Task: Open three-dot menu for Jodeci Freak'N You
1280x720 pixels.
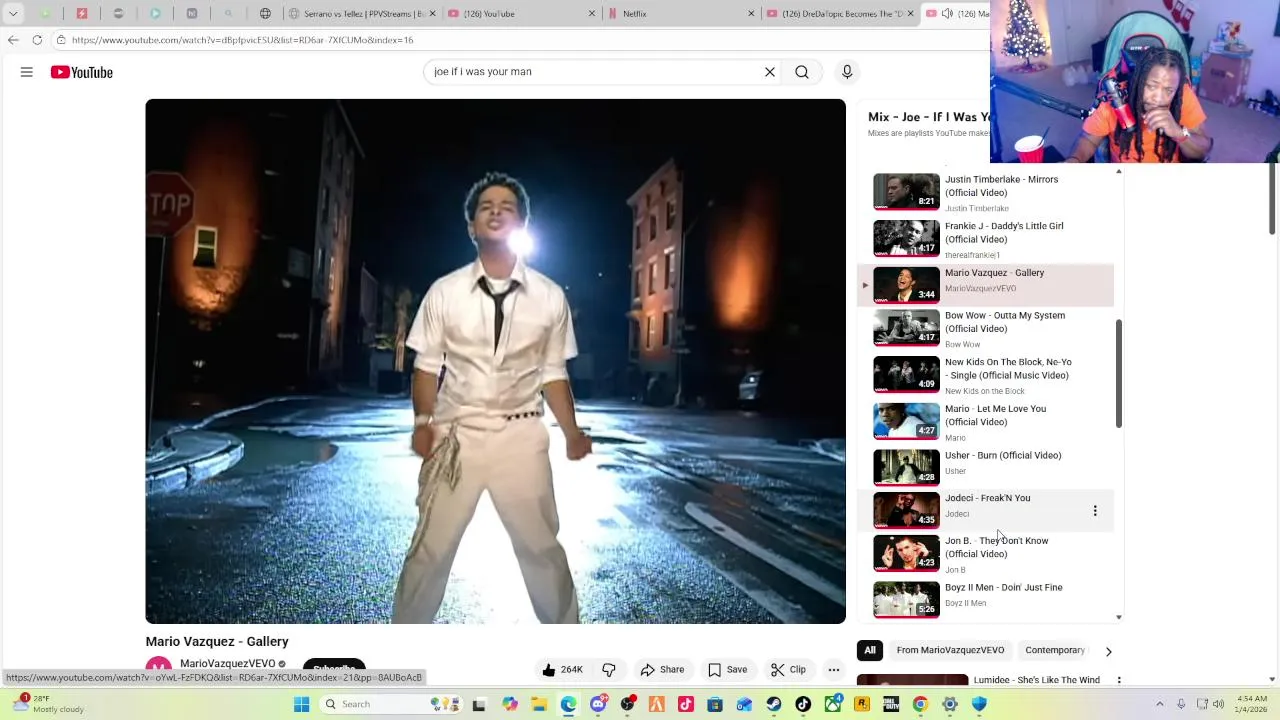Action: pos(1095,511)
